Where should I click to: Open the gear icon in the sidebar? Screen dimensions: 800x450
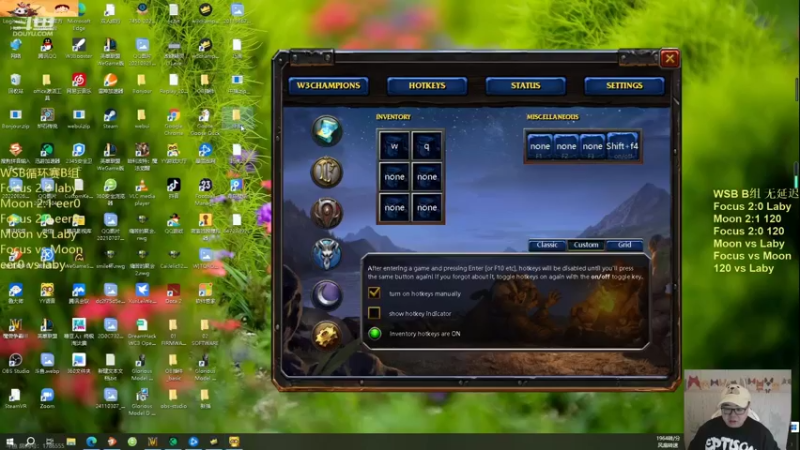327,335
